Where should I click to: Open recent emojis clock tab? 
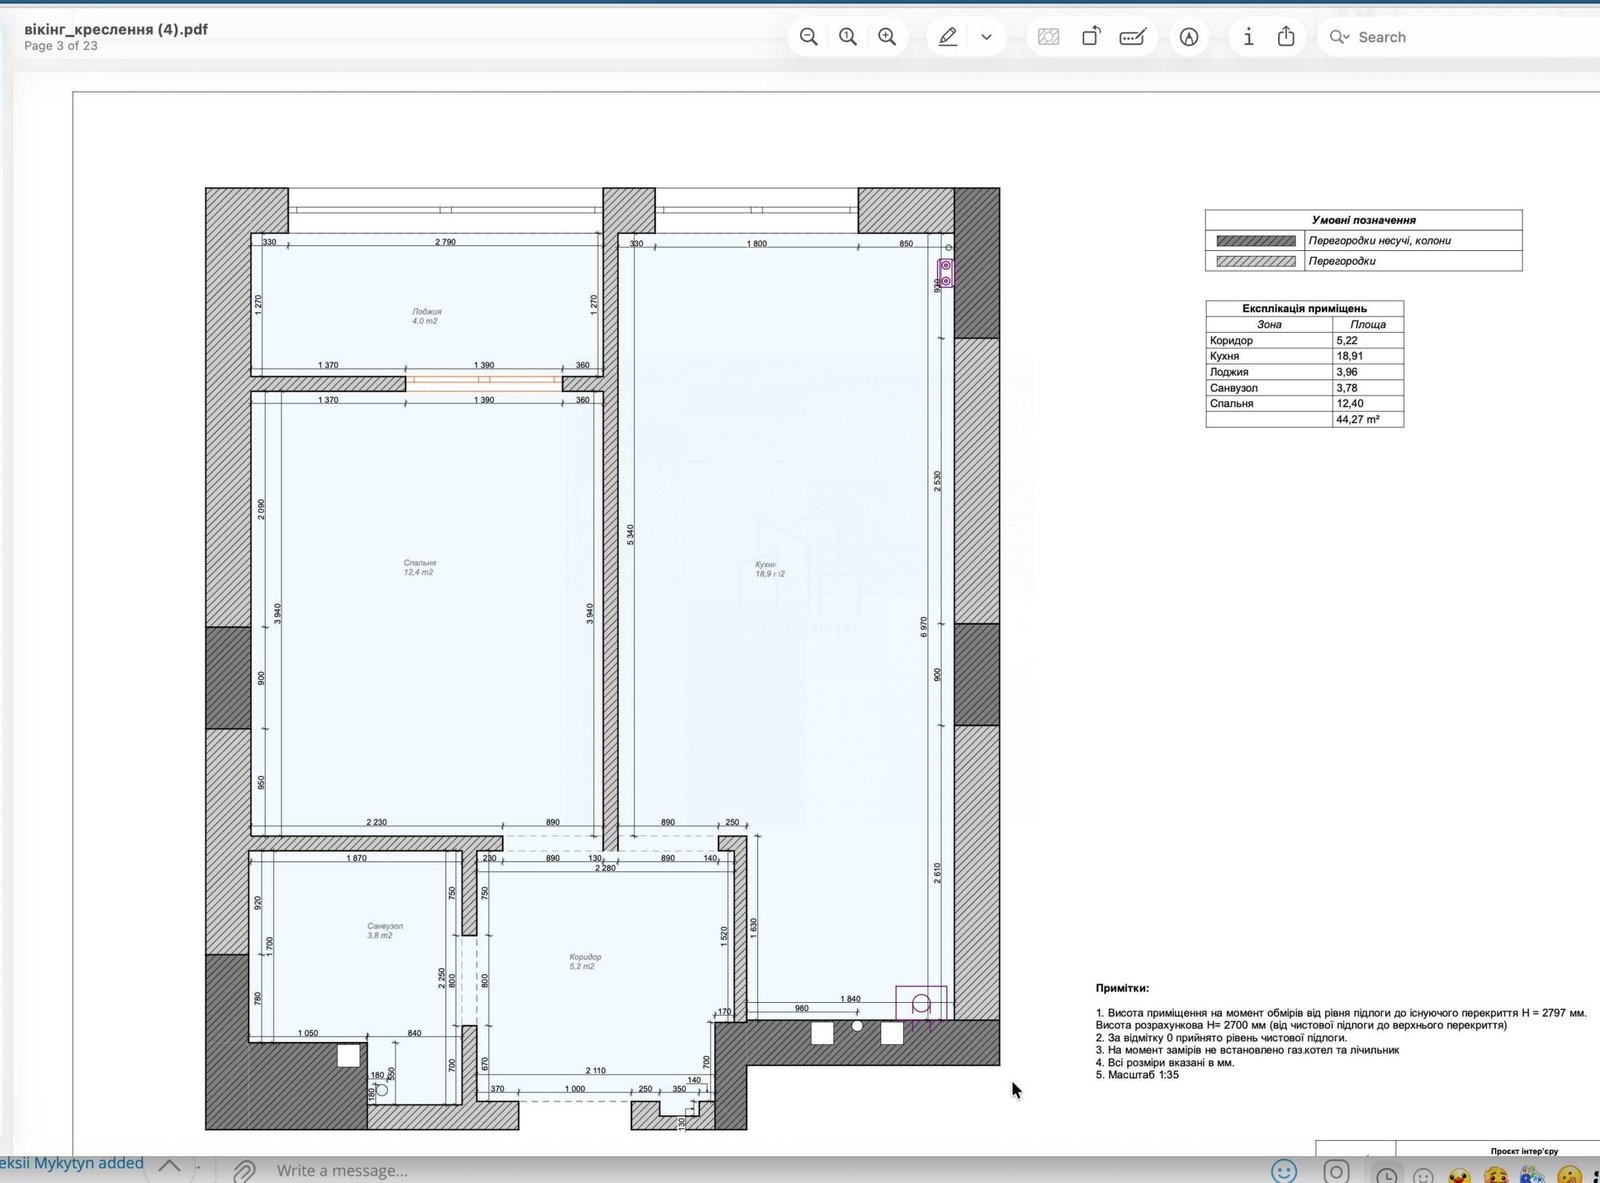coord(1387,1175)
